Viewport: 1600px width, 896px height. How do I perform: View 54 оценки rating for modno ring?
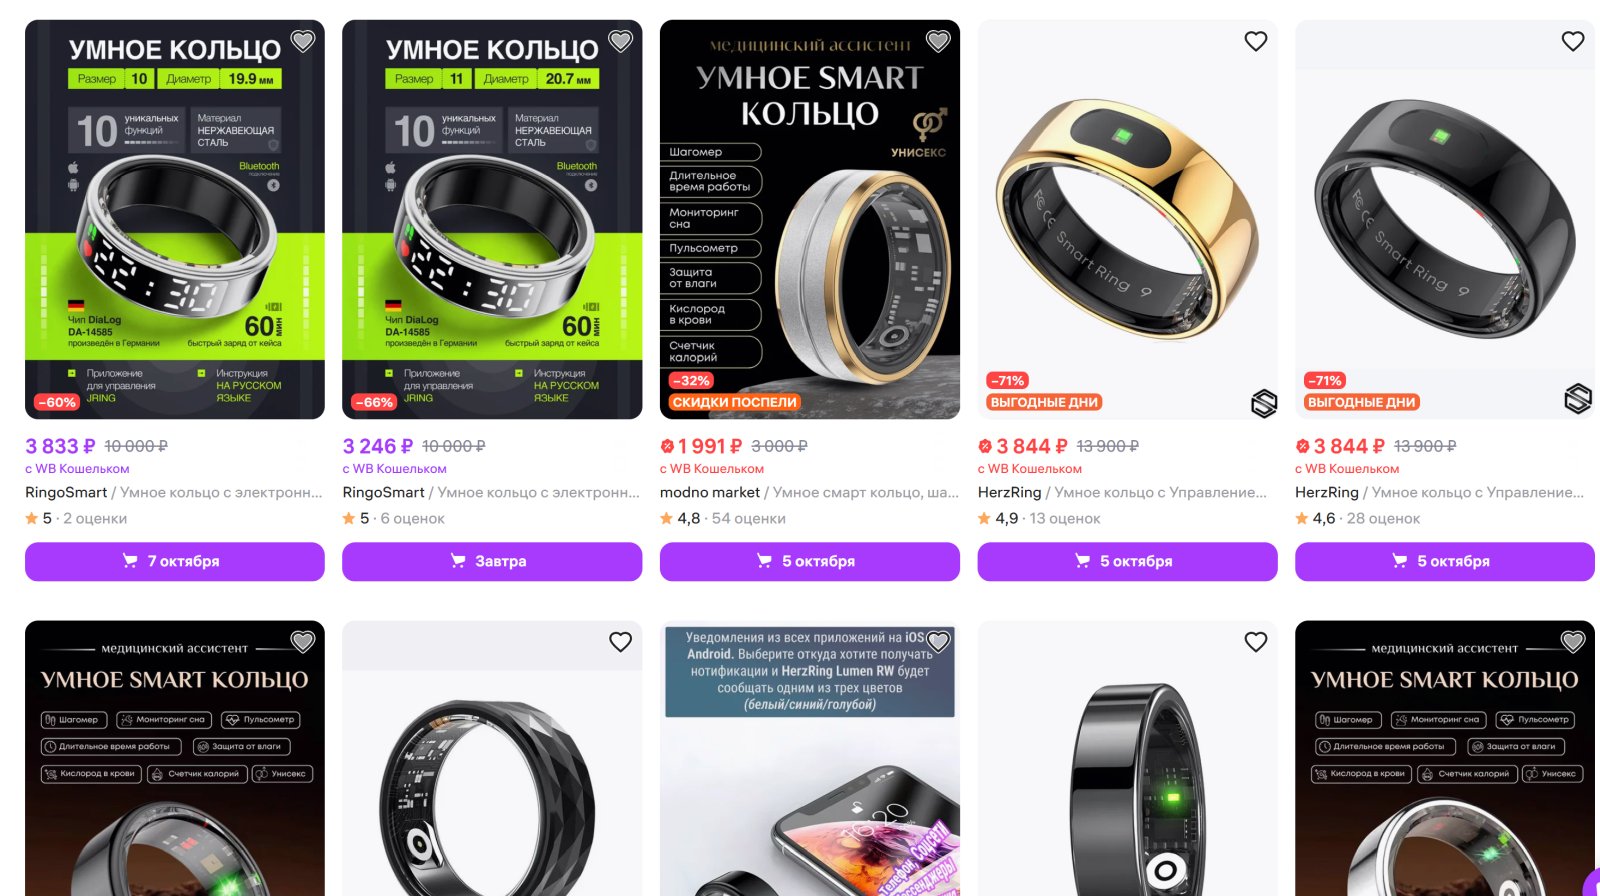point(749,518)
